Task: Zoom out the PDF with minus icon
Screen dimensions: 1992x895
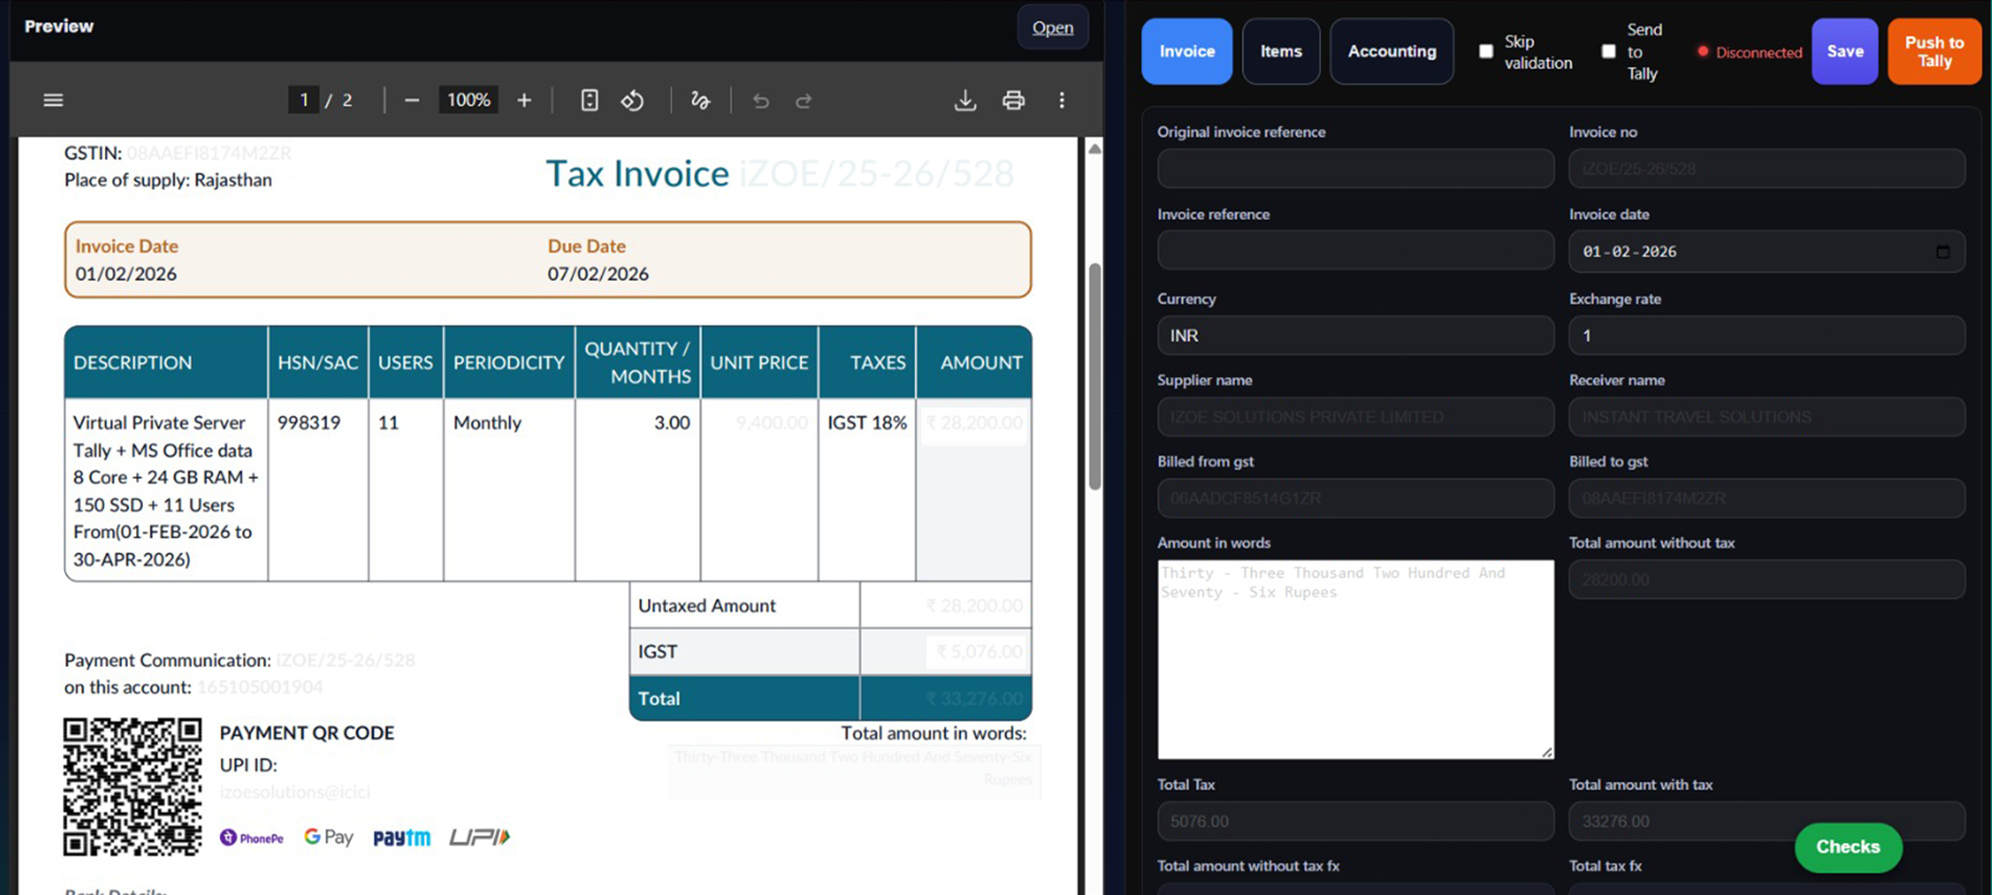Action: click(411, 100)
